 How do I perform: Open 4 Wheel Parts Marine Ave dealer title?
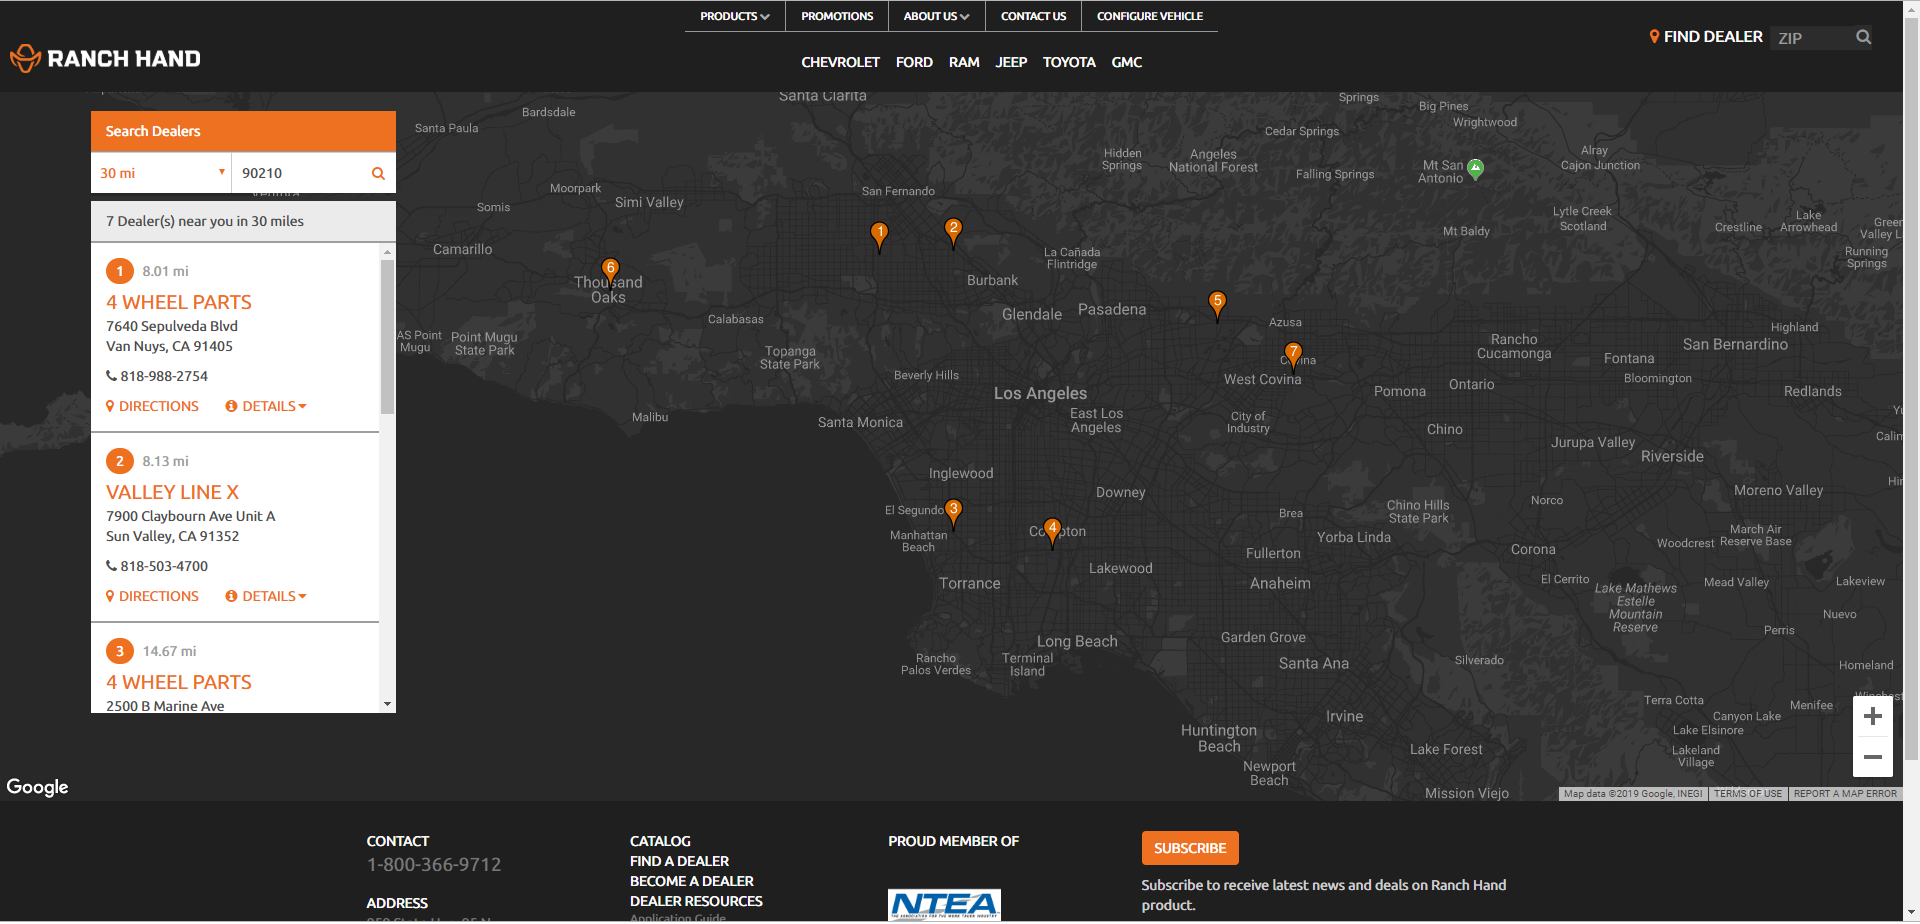(179, 682)
